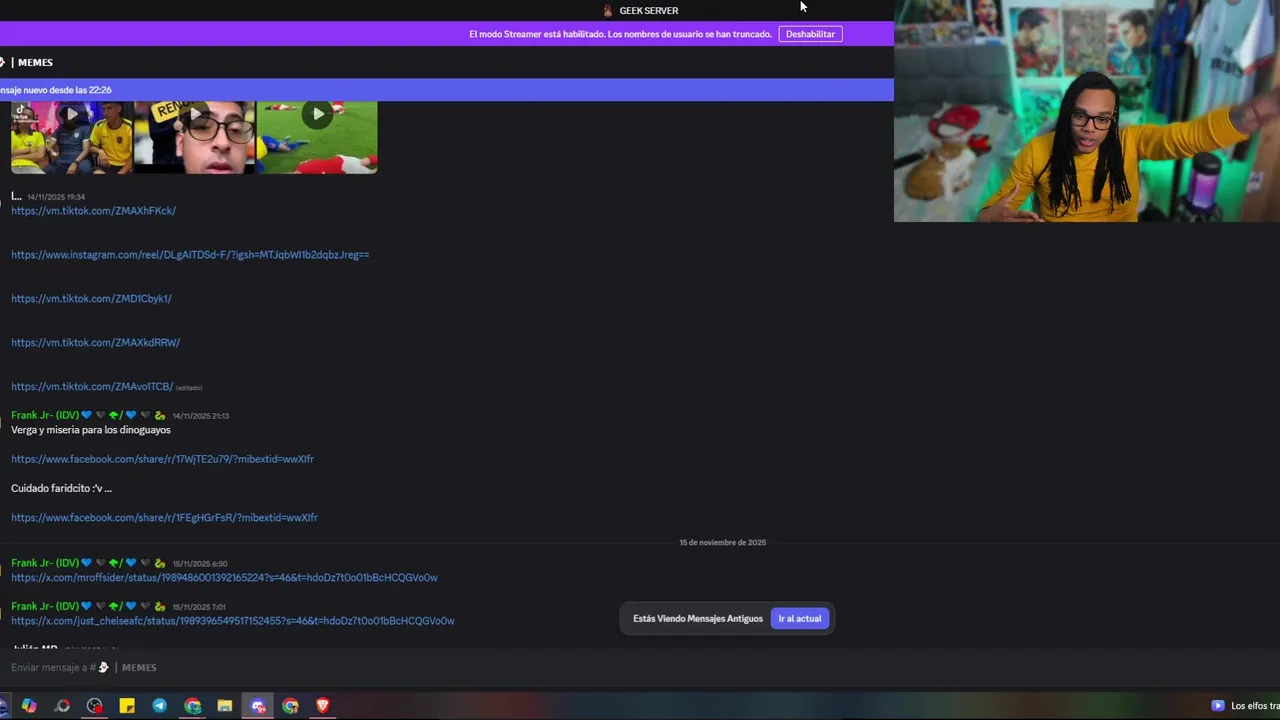
Task: Open OBS Studio from the taskbar
Action: pos(95,706)
